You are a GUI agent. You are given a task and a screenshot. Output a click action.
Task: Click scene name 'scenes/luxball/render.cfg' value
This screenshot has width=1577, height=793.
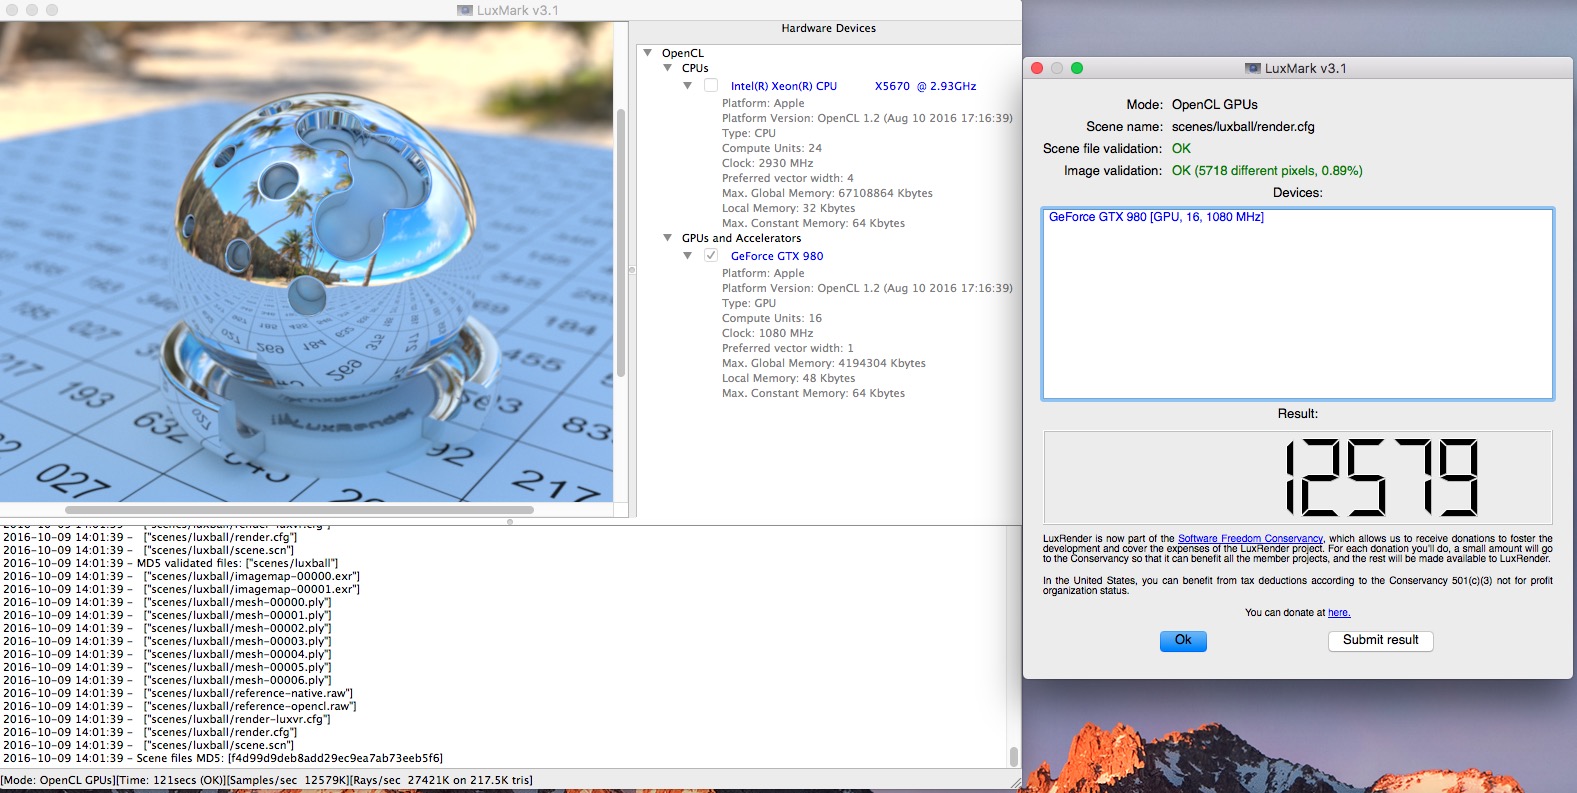pyautogui.click(x=1243, y=127)
